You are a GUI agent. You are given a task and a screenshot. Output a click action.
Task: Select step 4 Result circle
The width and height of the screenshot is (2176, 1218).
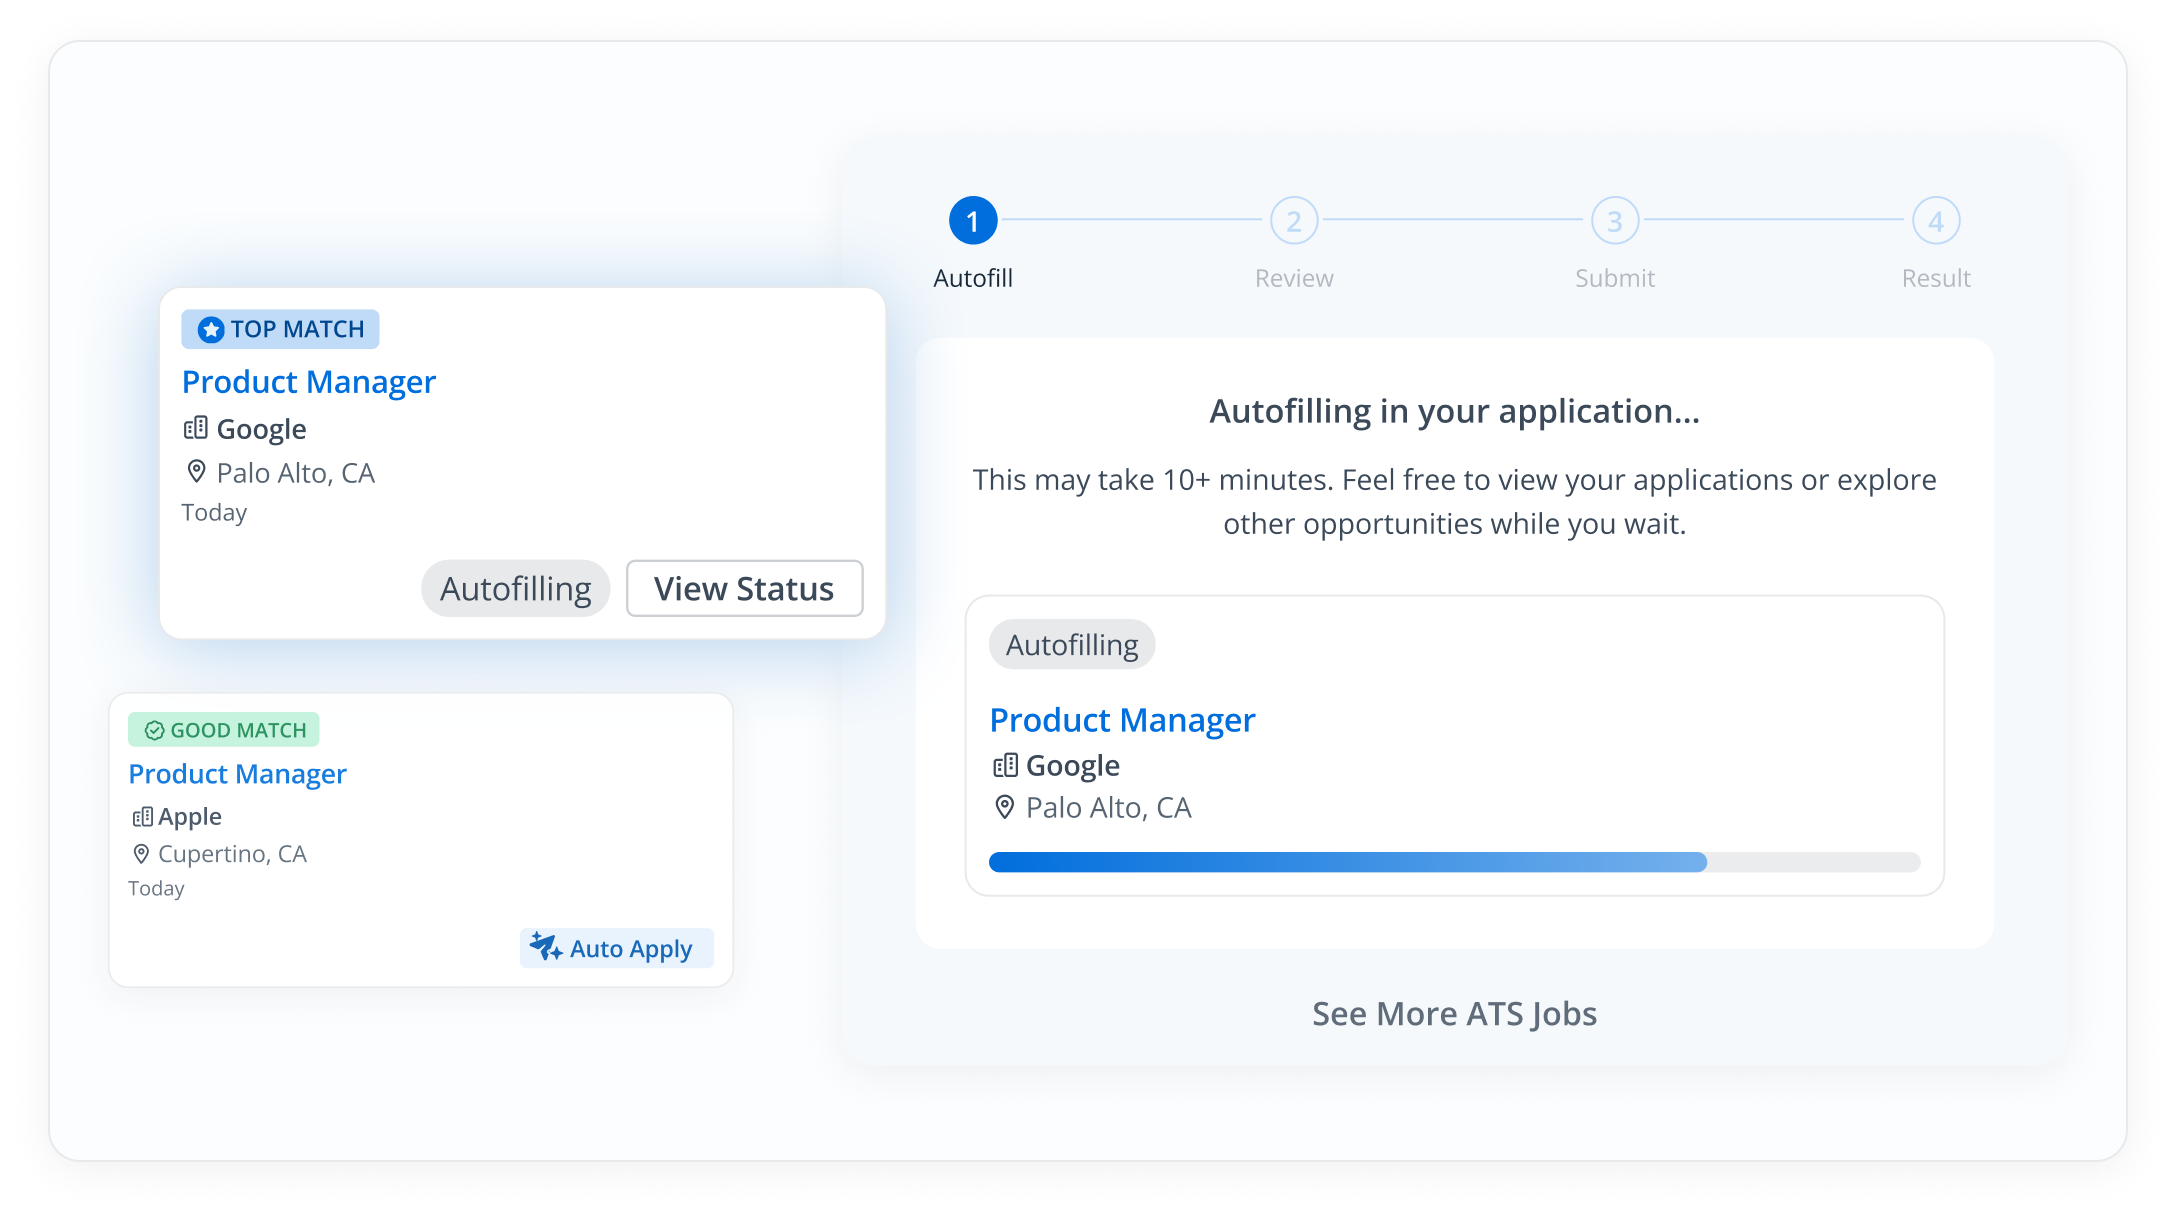tap(1936, 221)
